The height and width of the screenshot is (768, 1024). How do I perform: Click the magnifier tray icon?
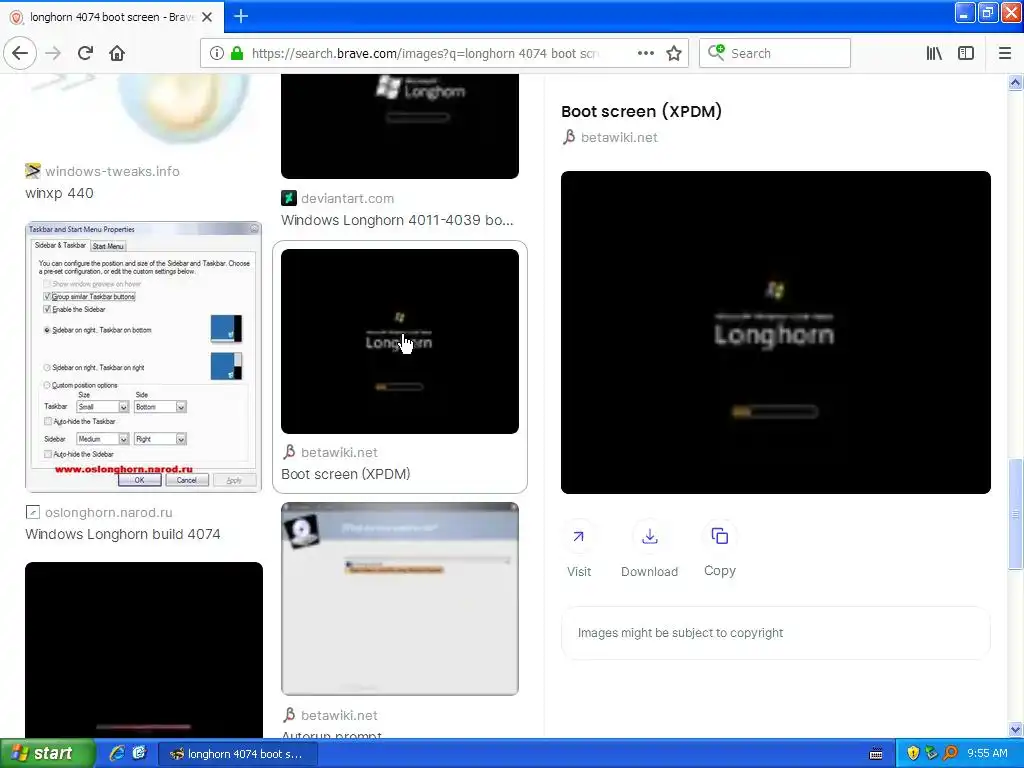[x=951, y=754]
